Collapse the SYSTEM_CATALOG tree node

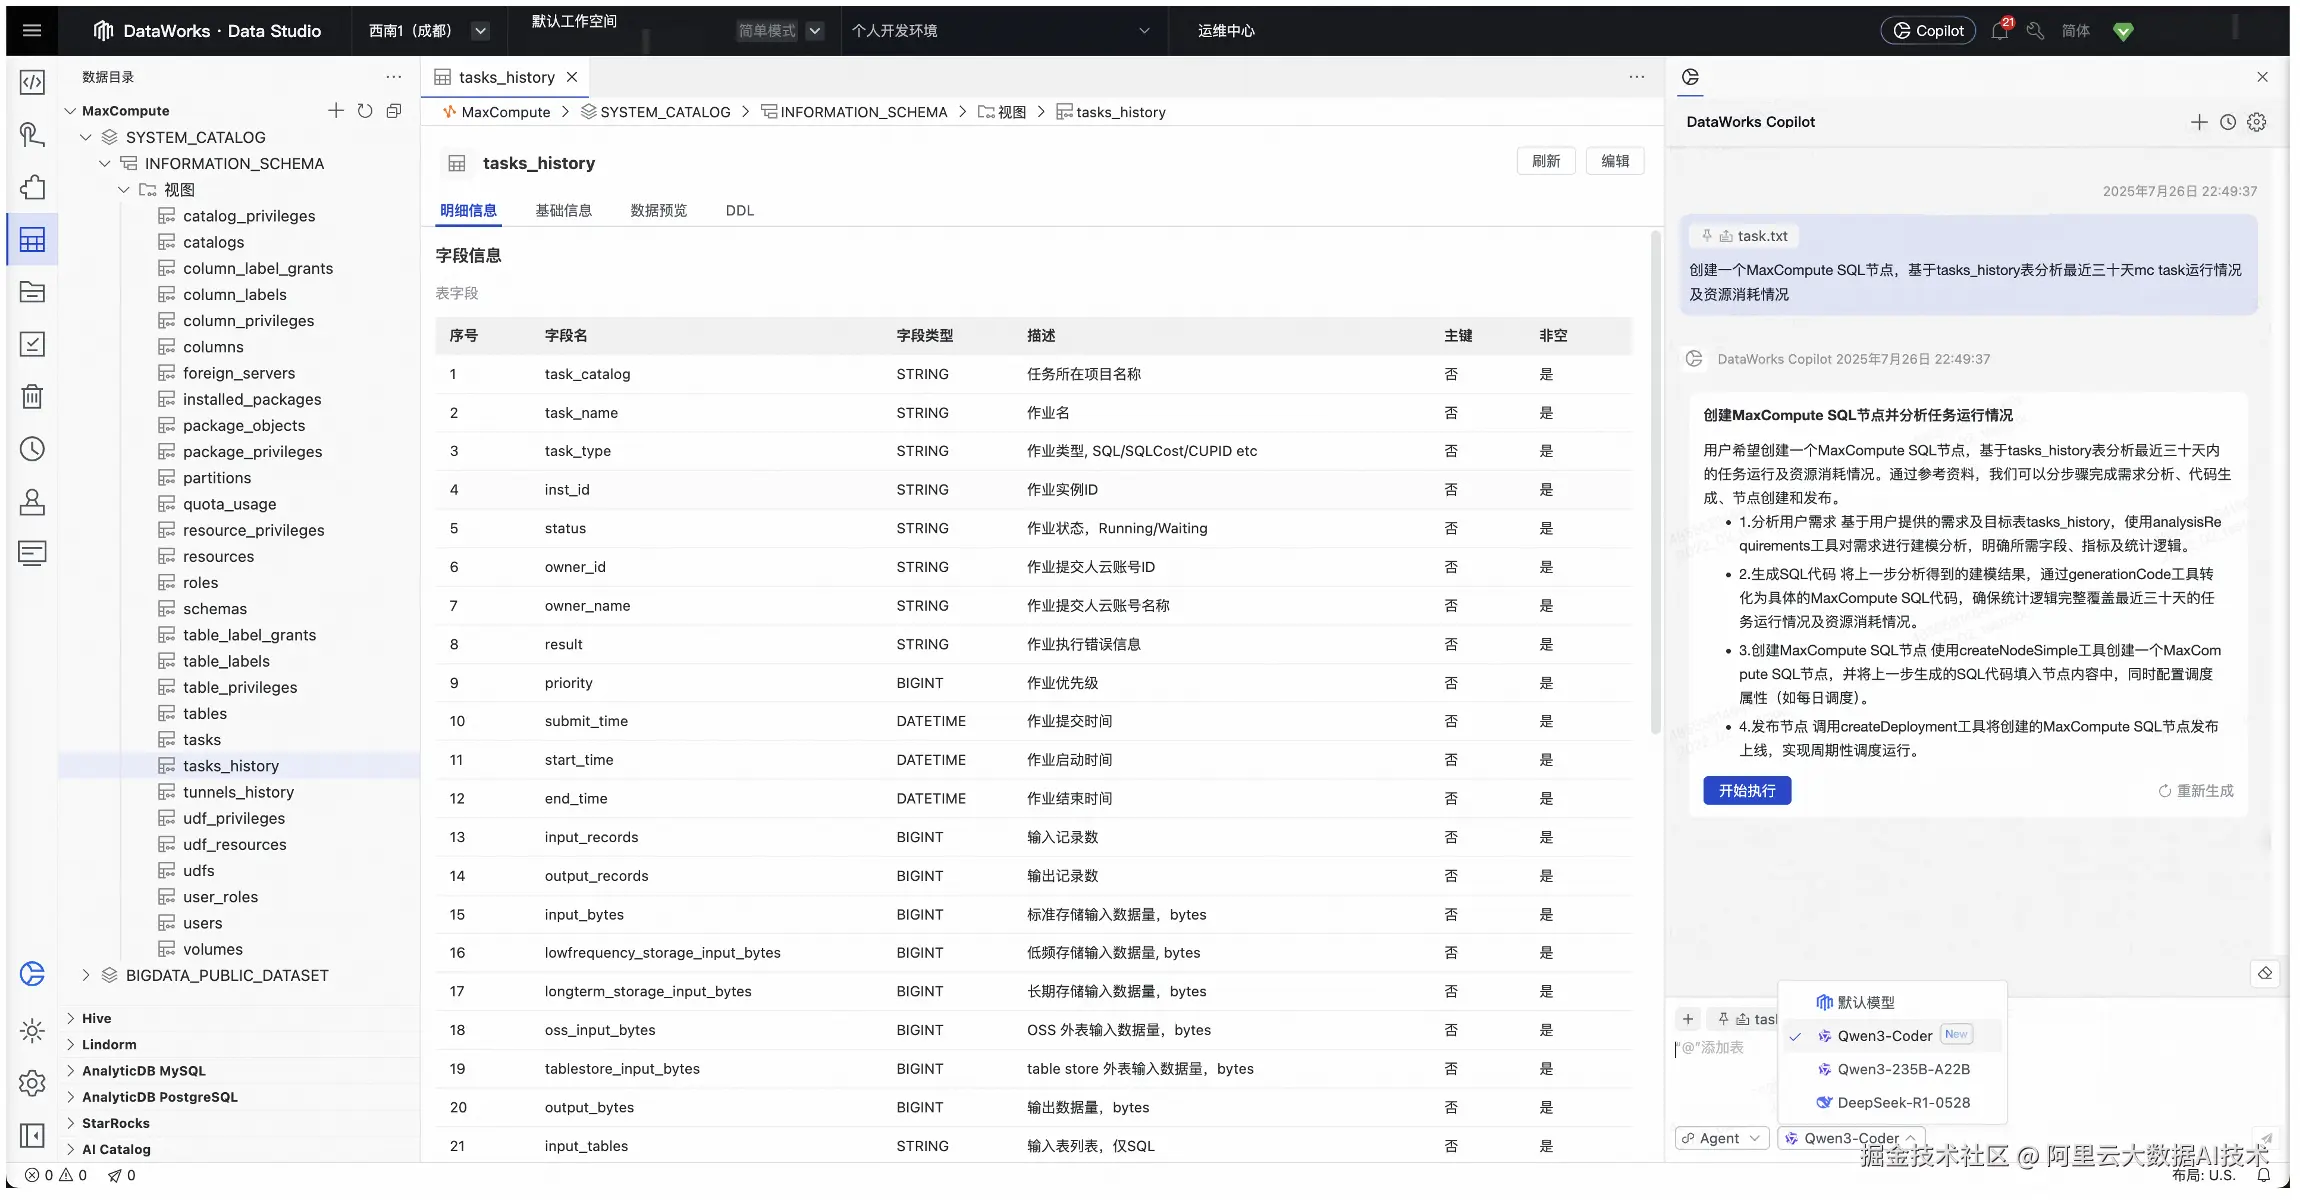86,137
